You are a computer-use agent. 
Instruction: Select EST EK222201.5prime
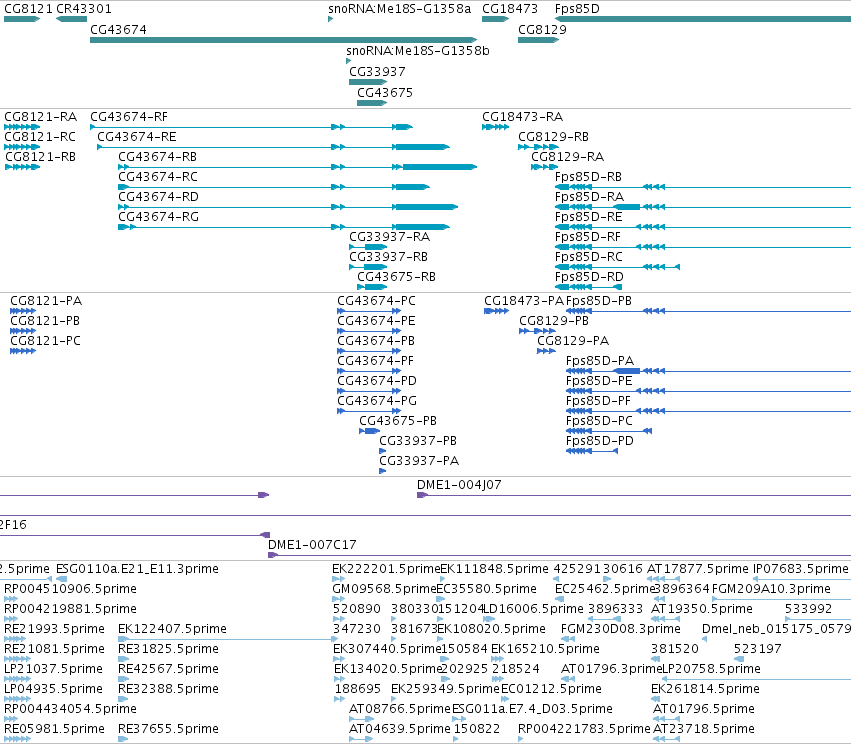pyautogui.click(x=386, y=569)
